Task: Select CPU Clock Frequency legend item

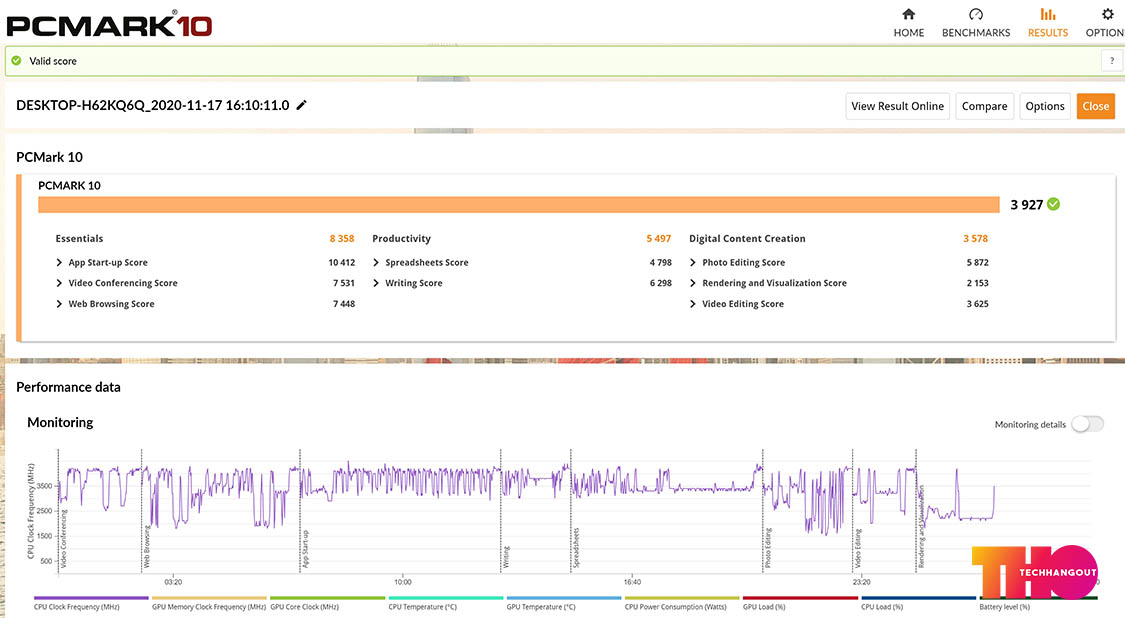Action: (91, 604)
